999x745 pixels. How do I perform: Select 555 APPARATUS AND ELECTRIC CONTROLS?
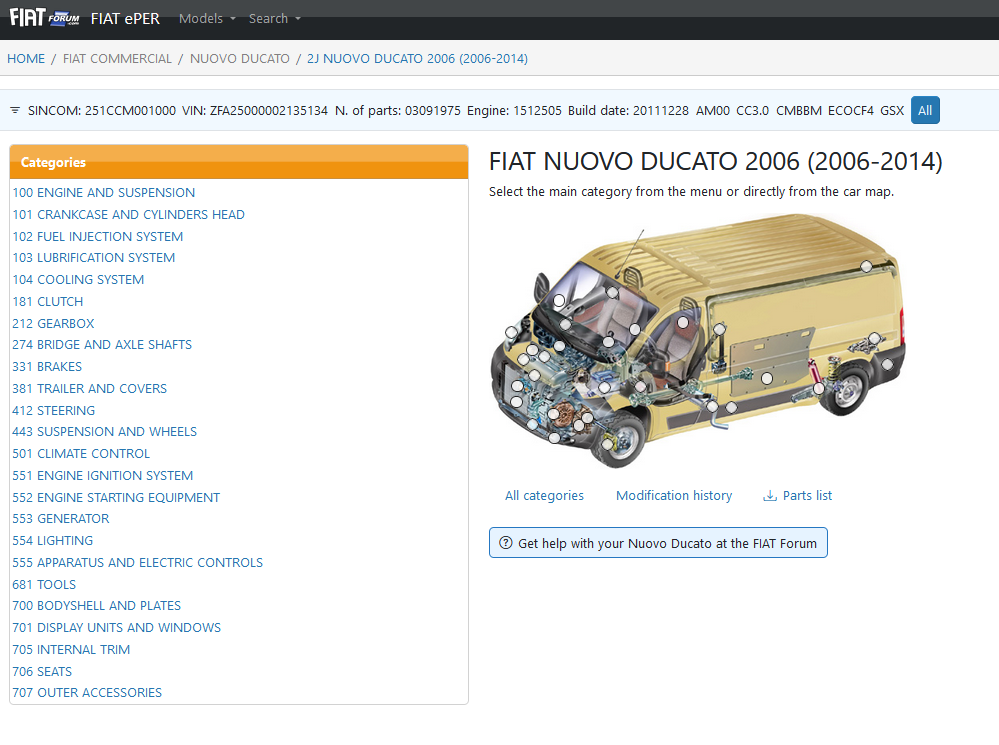(x=138, y=563)
